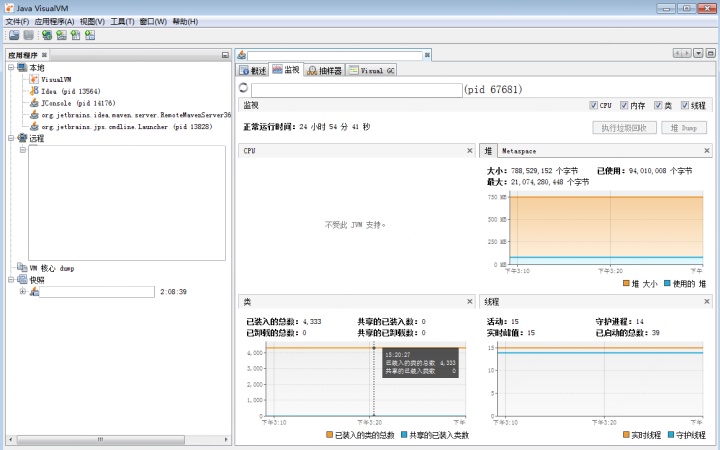Click the VM 核心 dump node
This screenshot has height=450, width=720.
tap(45, 268)
